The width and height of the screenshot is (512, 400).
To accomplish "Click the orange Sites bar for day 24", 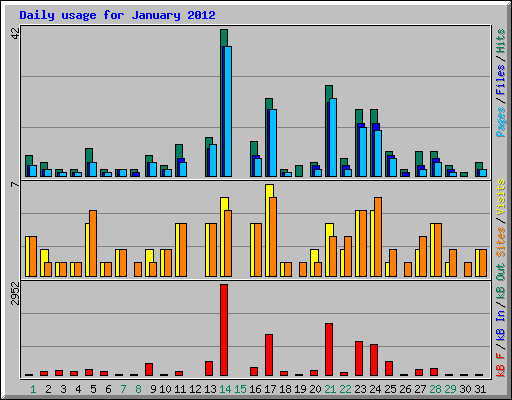I will [378, 237].
